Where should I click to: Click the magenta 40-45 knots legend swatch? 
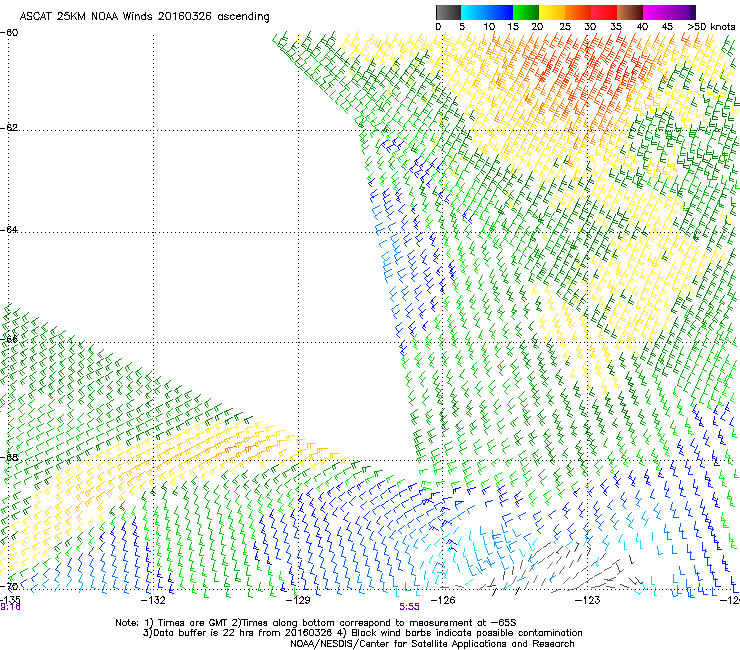pos(656,12)
